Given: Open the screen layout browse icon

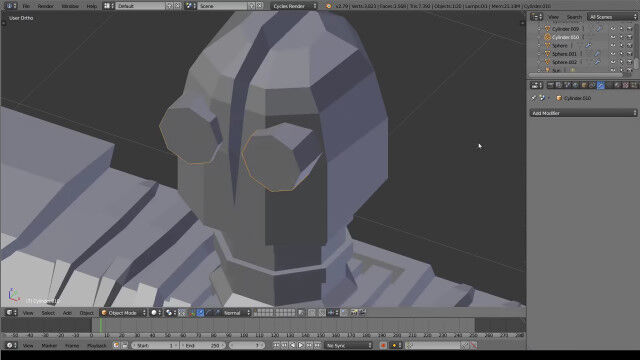Looking at the screenshot, I should click(x=109, y=6).
